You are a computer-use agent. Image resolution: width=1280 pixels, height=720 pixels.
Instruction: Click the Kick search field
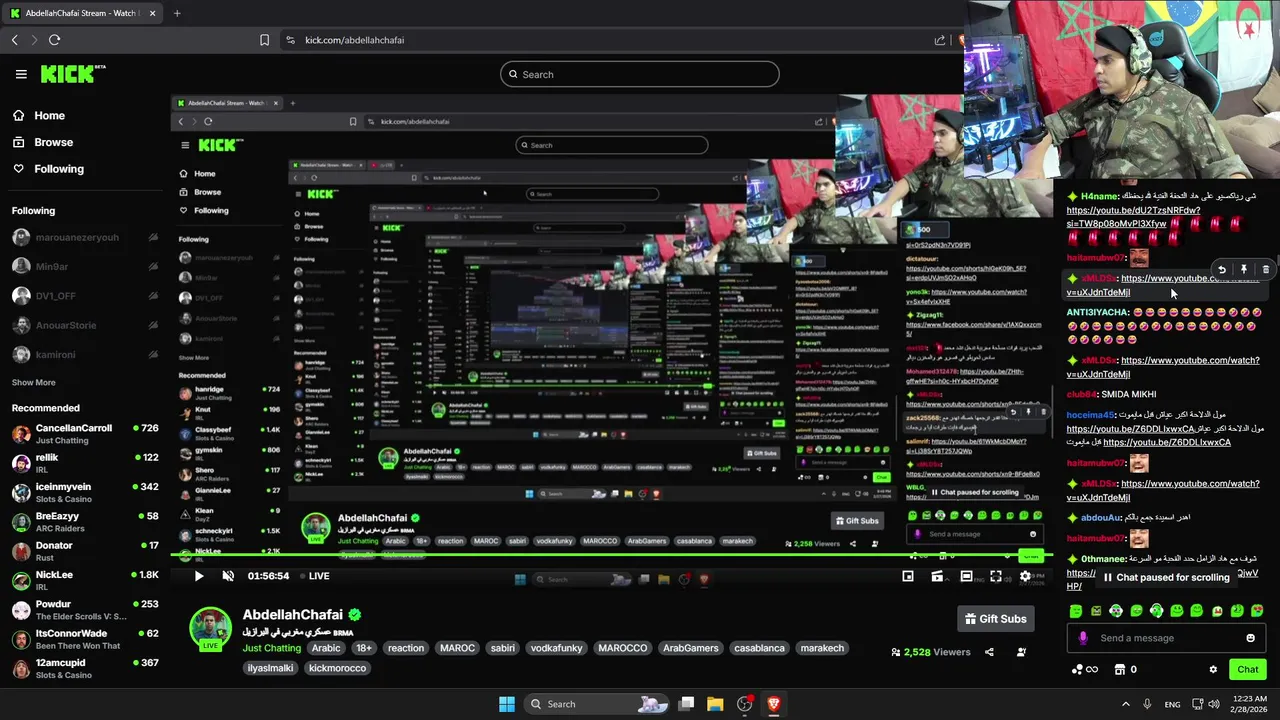coord(640,74)
